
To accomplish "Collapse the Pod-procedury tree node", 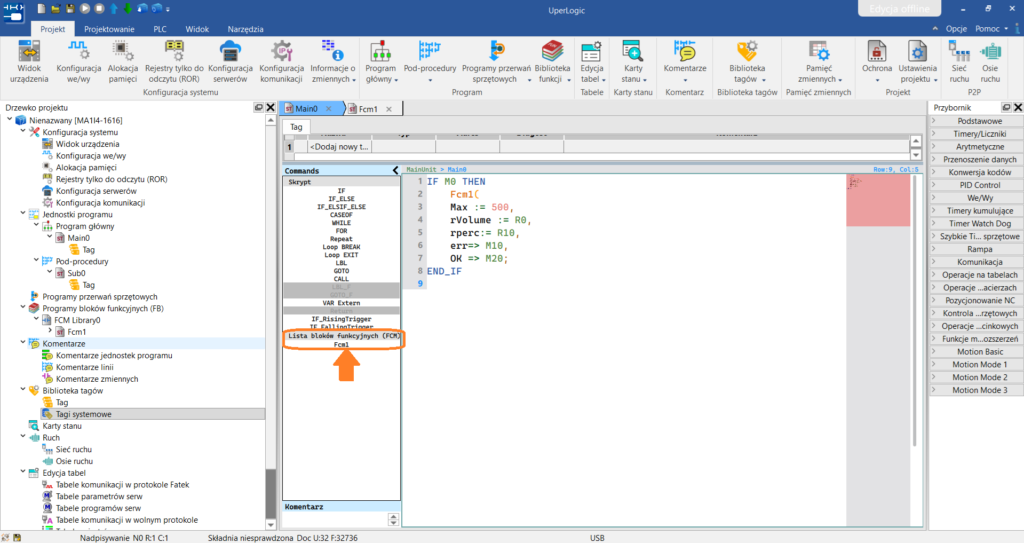I will coord(36,261).
